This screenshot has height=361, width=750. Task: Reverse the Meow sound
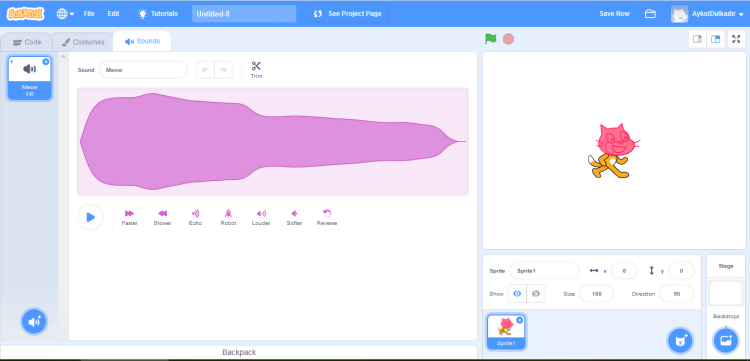[327, 218]
